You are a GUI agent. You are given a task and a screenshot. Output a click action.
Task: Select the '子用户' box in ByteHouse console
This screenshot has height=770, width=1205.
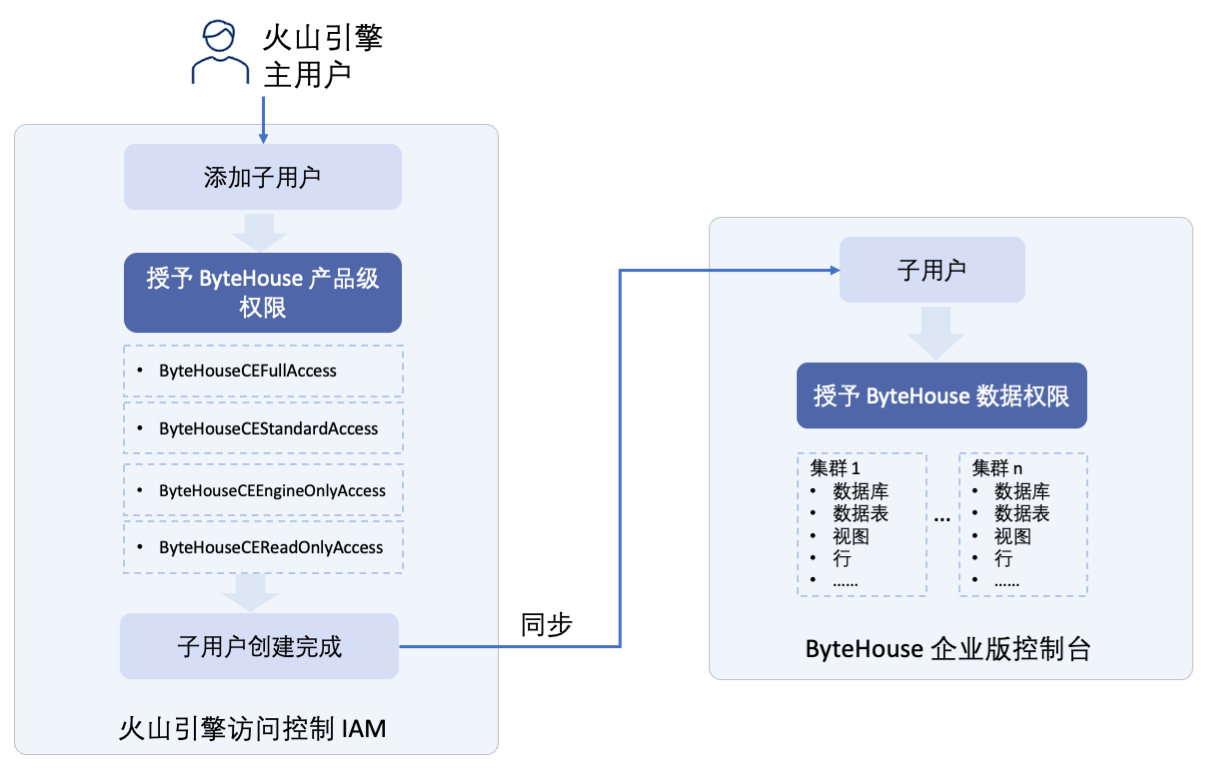(x=932, y=270)
